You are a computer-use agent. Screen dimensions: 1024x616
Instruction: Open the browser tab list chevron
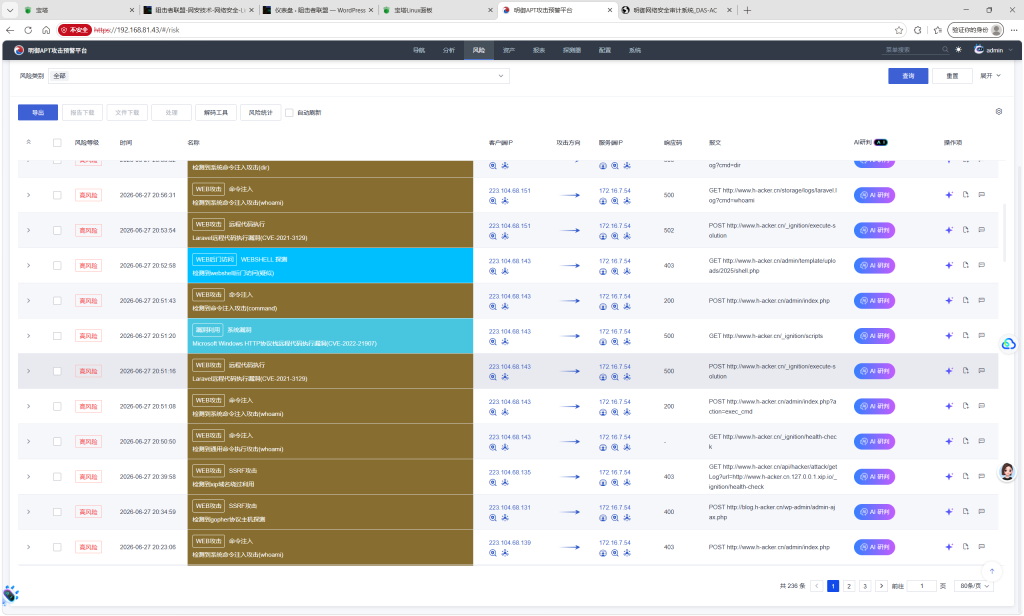click(10, 10)
